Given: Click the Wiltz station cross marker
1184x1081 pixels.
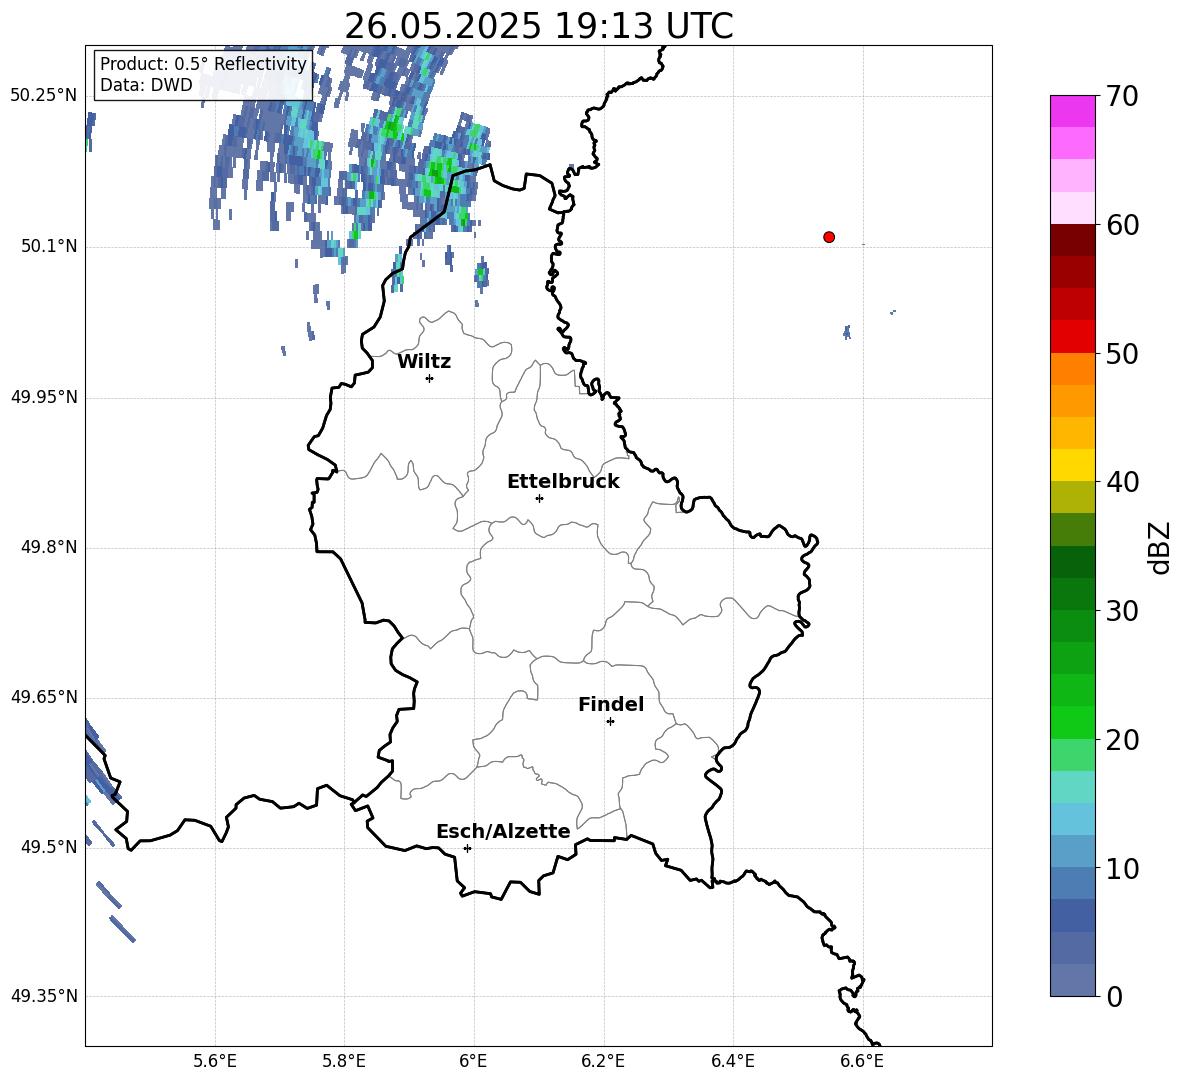Looking at the screenshot, I should (430, 378).
